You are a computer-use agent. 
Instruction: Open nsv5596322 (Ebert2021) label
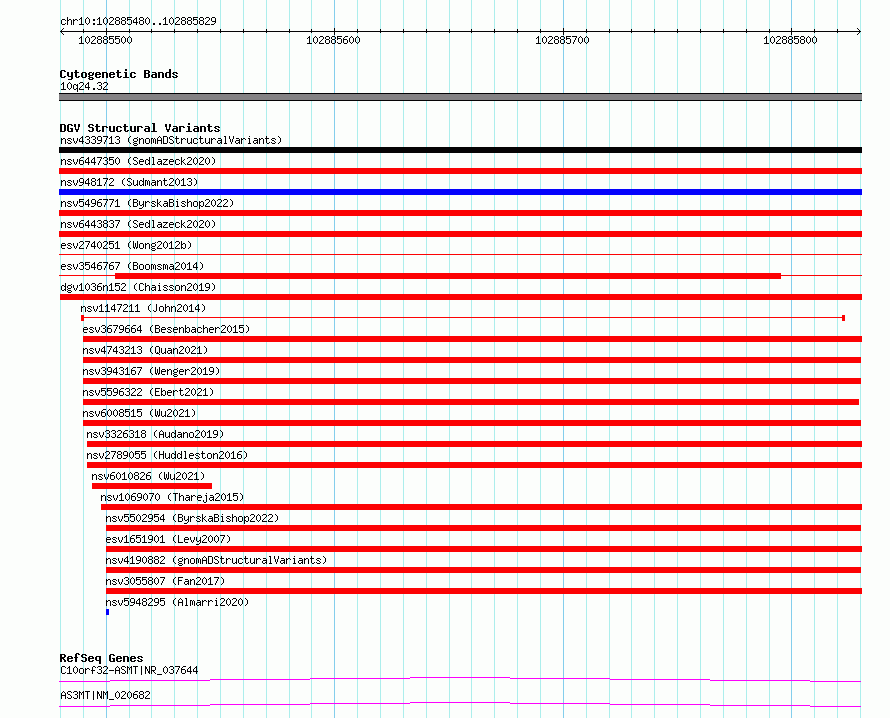(x=148, y=392)
